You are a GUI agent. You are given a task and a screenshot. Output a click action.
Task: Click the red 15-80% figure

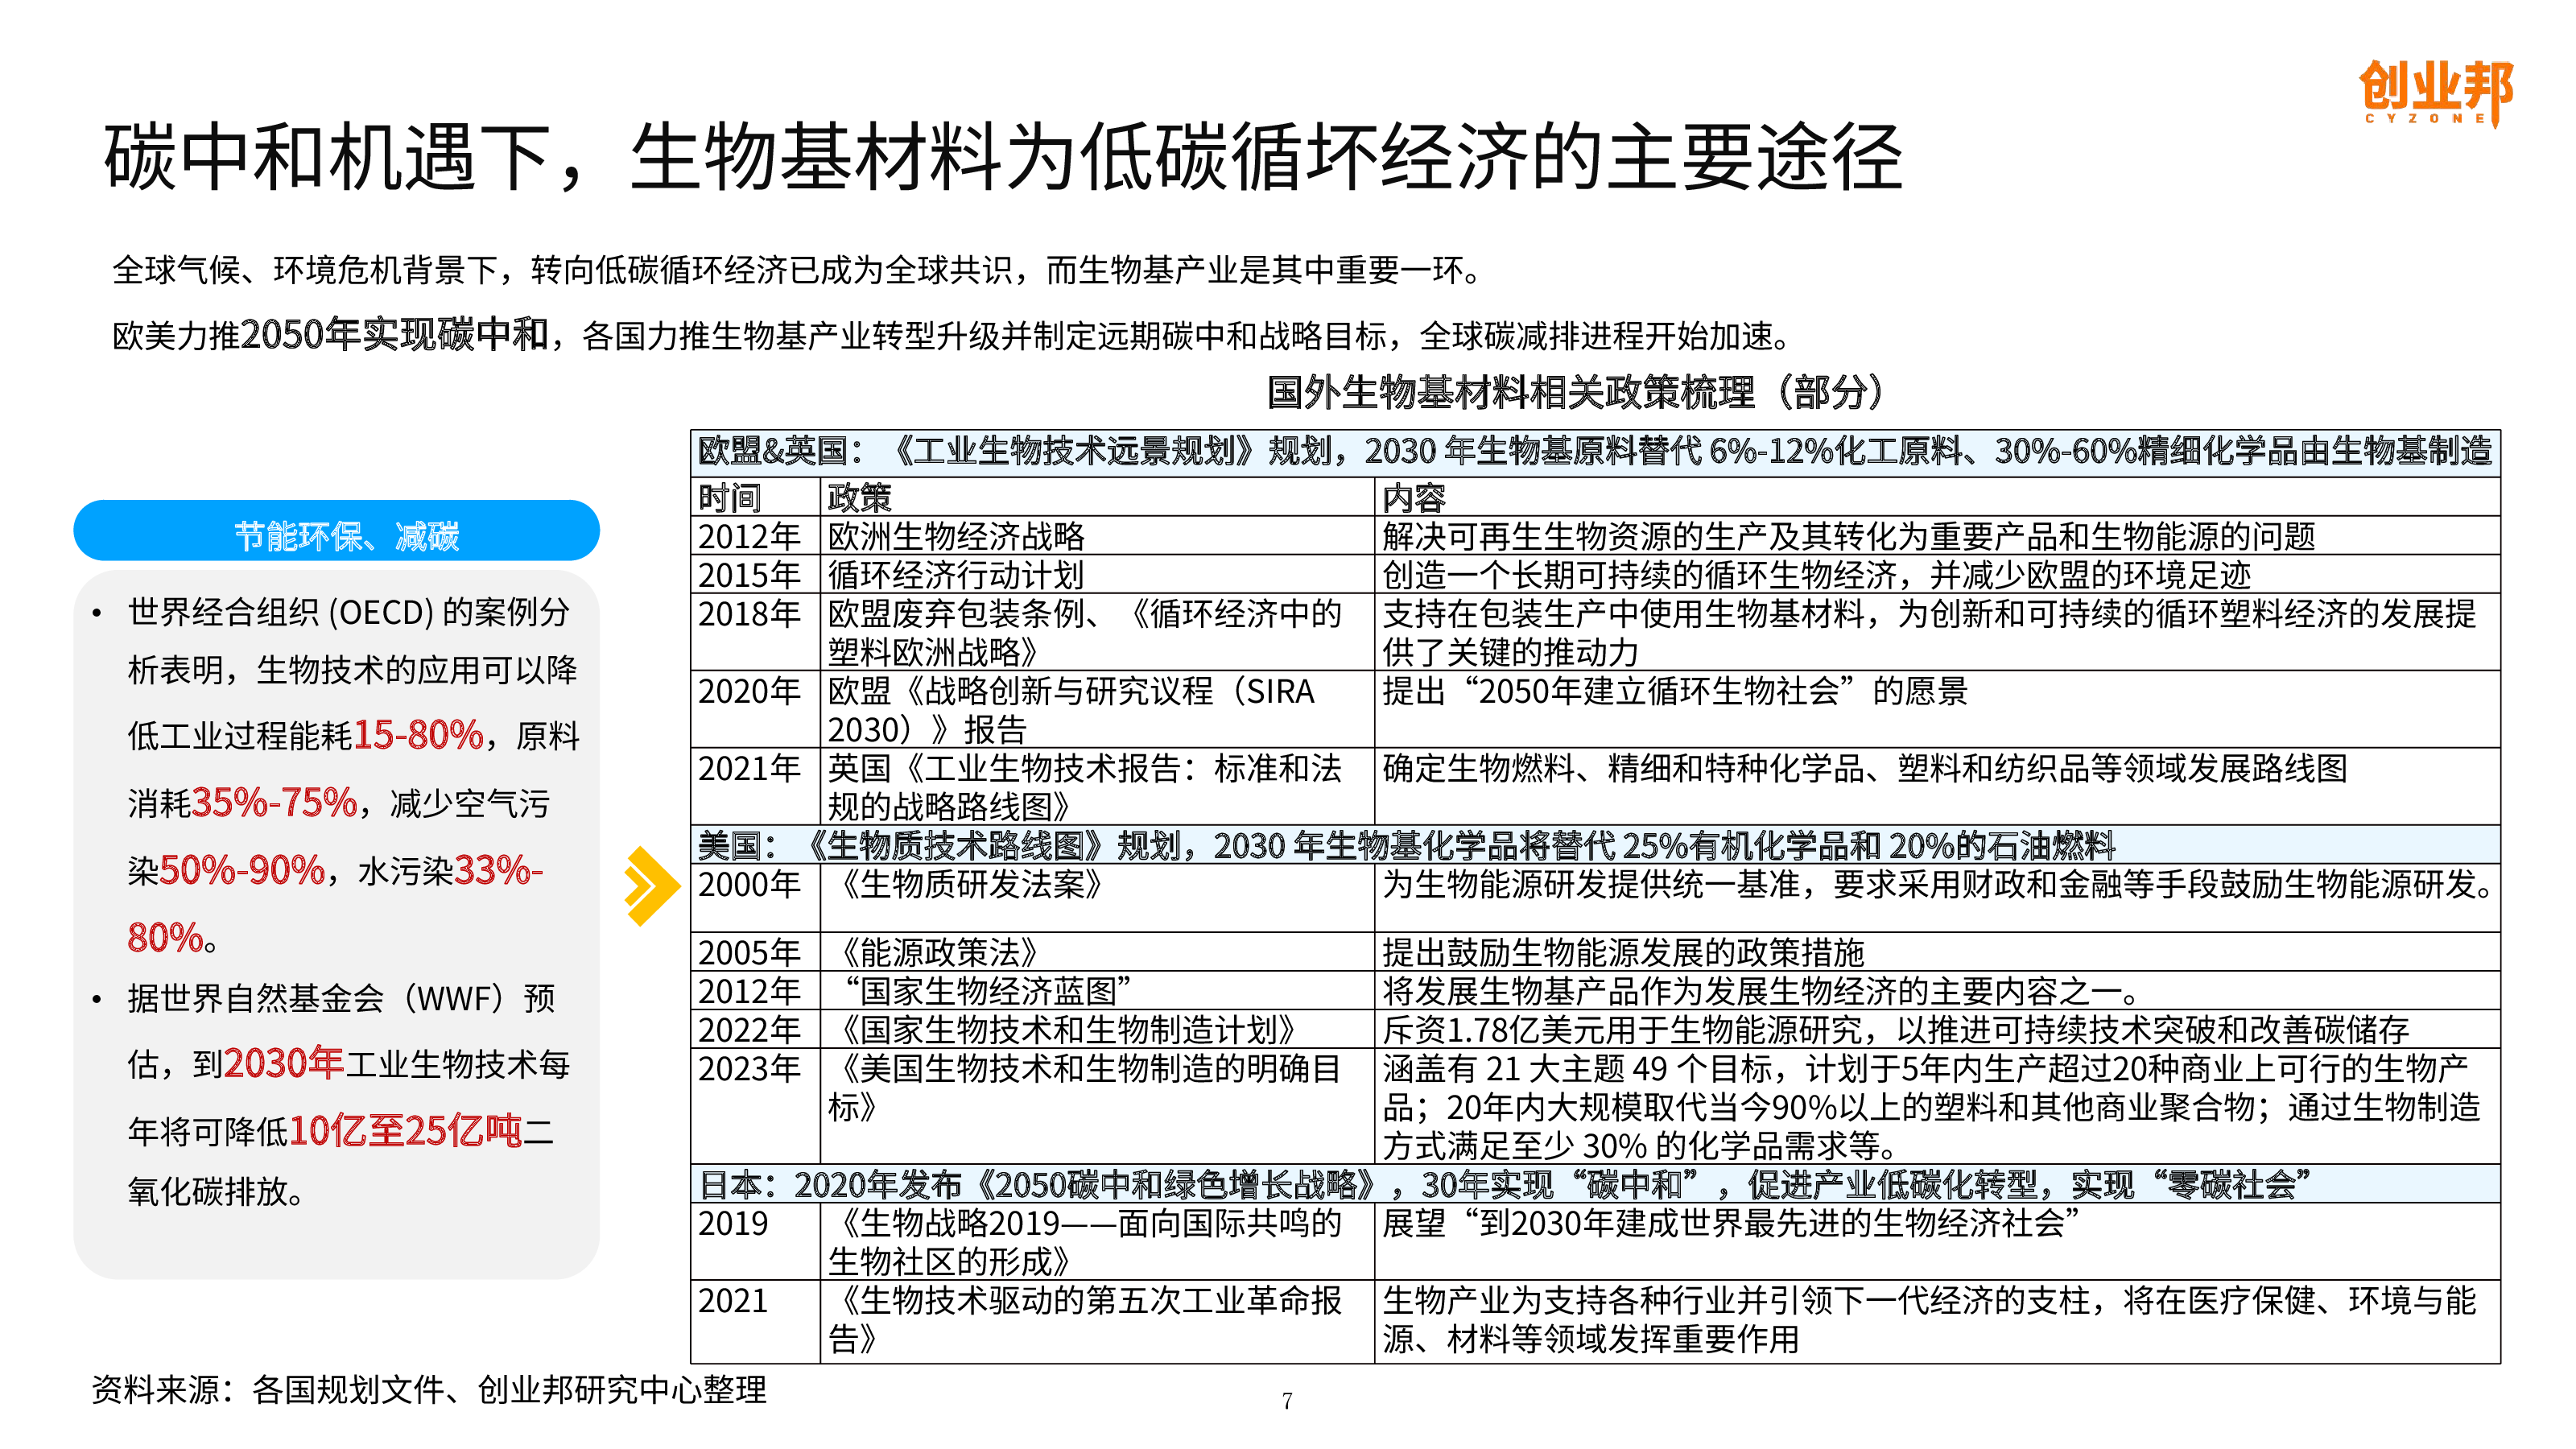tap(418, 735)
